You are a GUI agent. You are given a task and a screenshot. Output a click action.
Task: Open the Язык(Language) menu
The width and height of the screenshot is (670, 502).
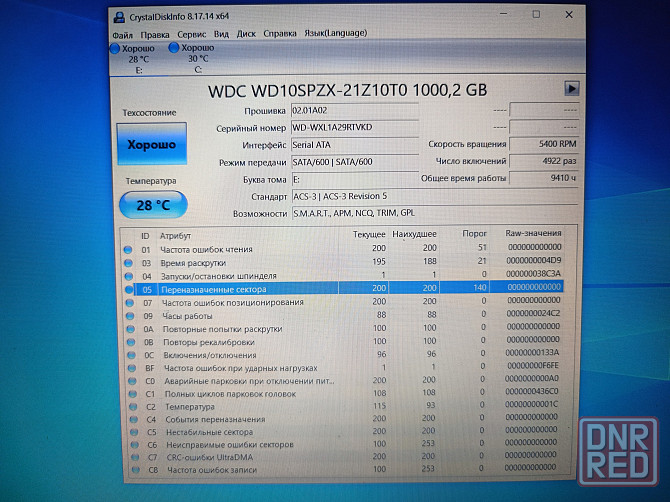[335, 32]
